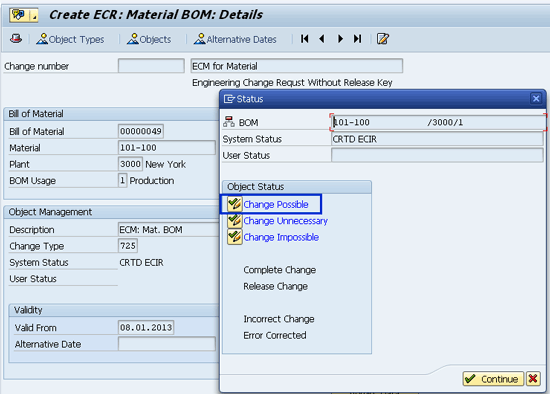The image size is (550, 394).
Task: Open the Objects view
Action: click(149, 39)
